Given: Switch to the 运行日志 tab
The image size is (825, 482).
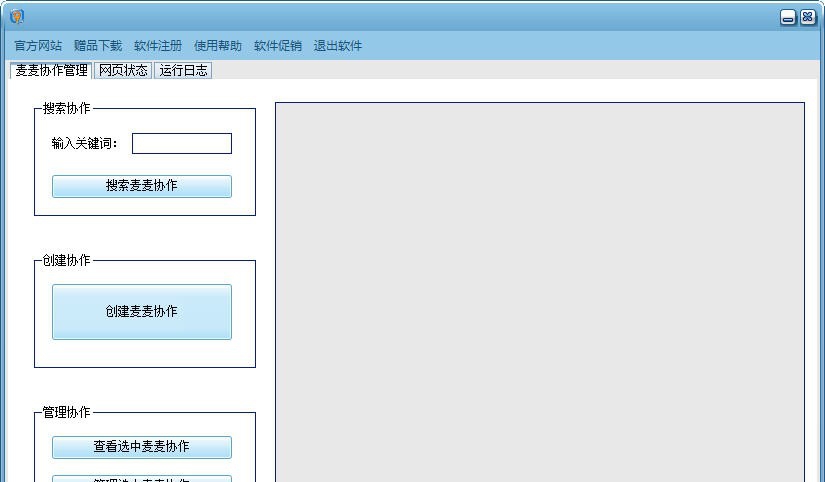Looking at the screenshot, I should click(x=183, y=71).
